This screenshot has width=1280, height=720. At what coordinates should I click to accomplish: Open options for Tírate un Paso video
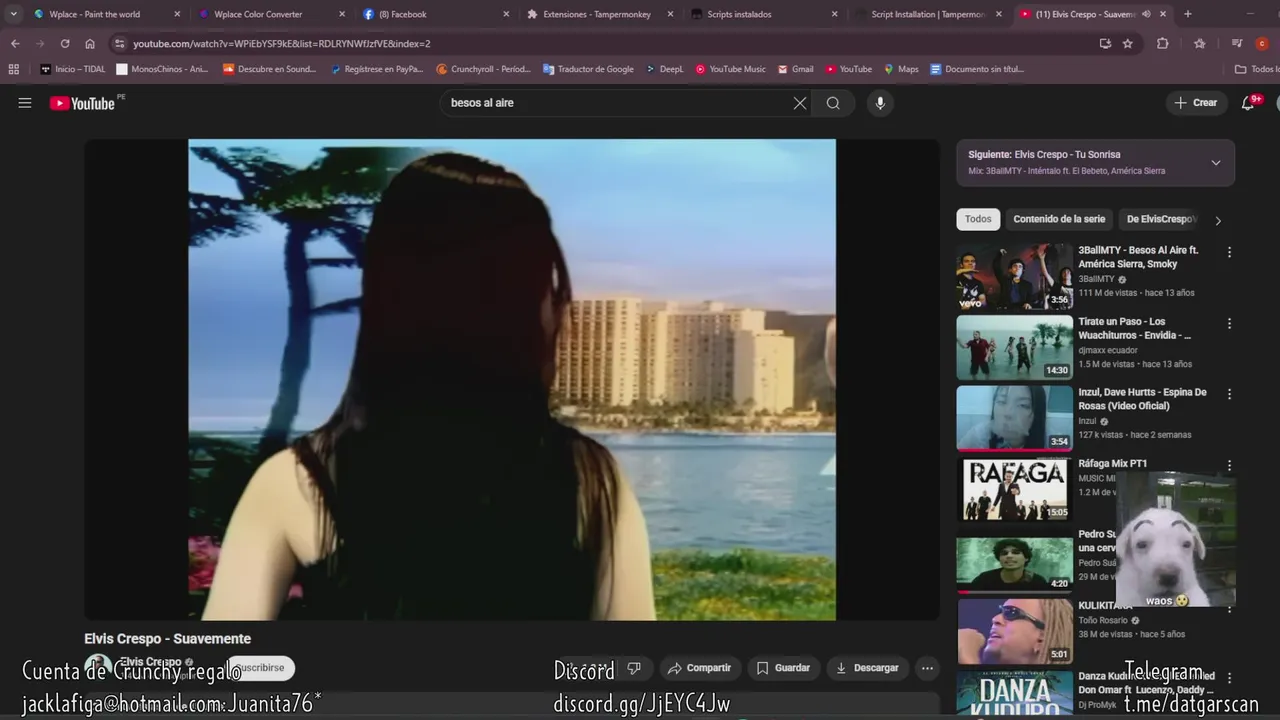point(1229,323)
